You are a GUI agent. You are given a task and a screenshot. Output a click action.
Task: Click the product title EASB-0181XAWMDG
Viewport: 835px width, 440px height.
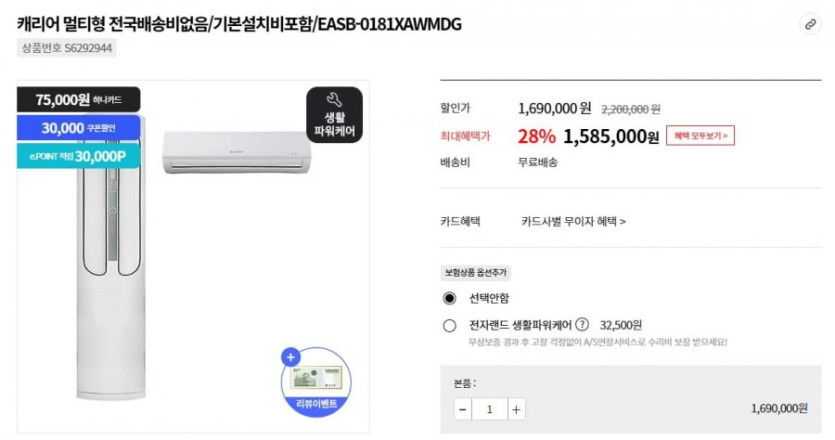click(240, 24)
